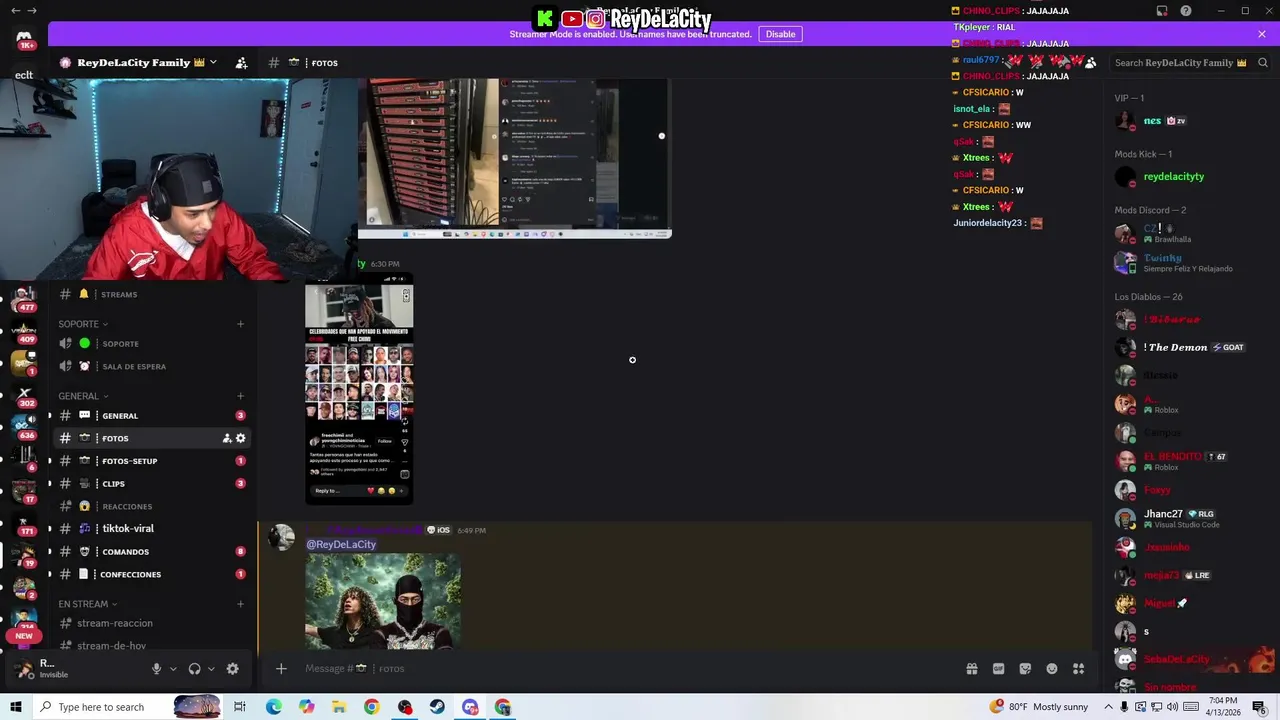
Task: Dismiss the Streamer Mode banner
Action: pos(1262,34)
